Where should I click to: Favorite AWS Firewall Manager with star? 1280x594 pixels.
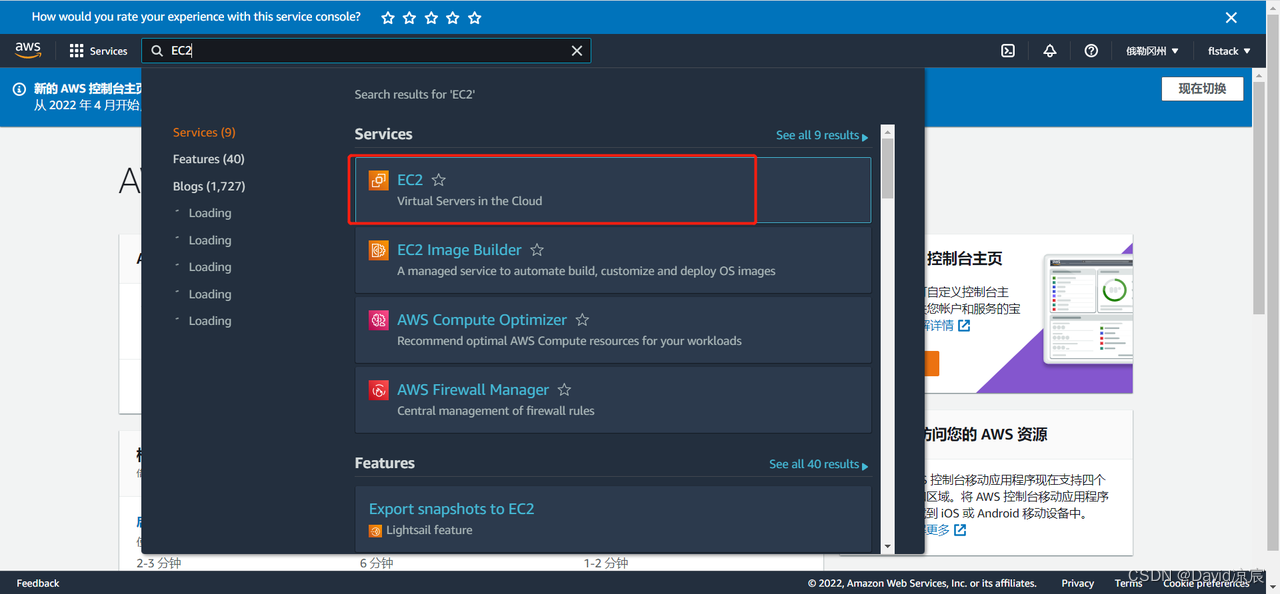[x=564, y=390]
